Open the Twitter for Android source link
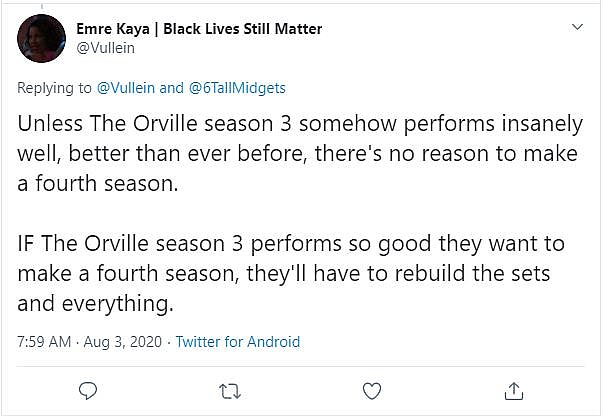The width and height of the screenshot is (605, 416). pyautogui.click(x=238, y=341)
